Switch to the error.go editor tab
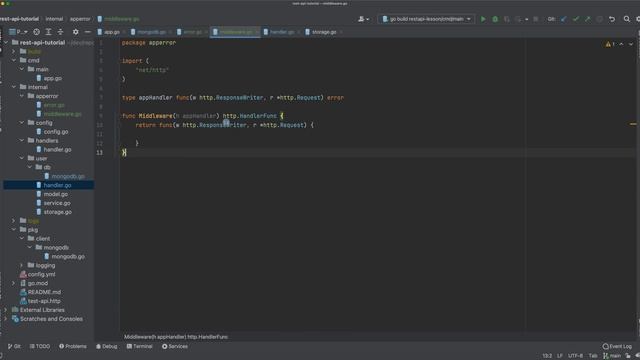The image size is (640, 360). (192, 32)
